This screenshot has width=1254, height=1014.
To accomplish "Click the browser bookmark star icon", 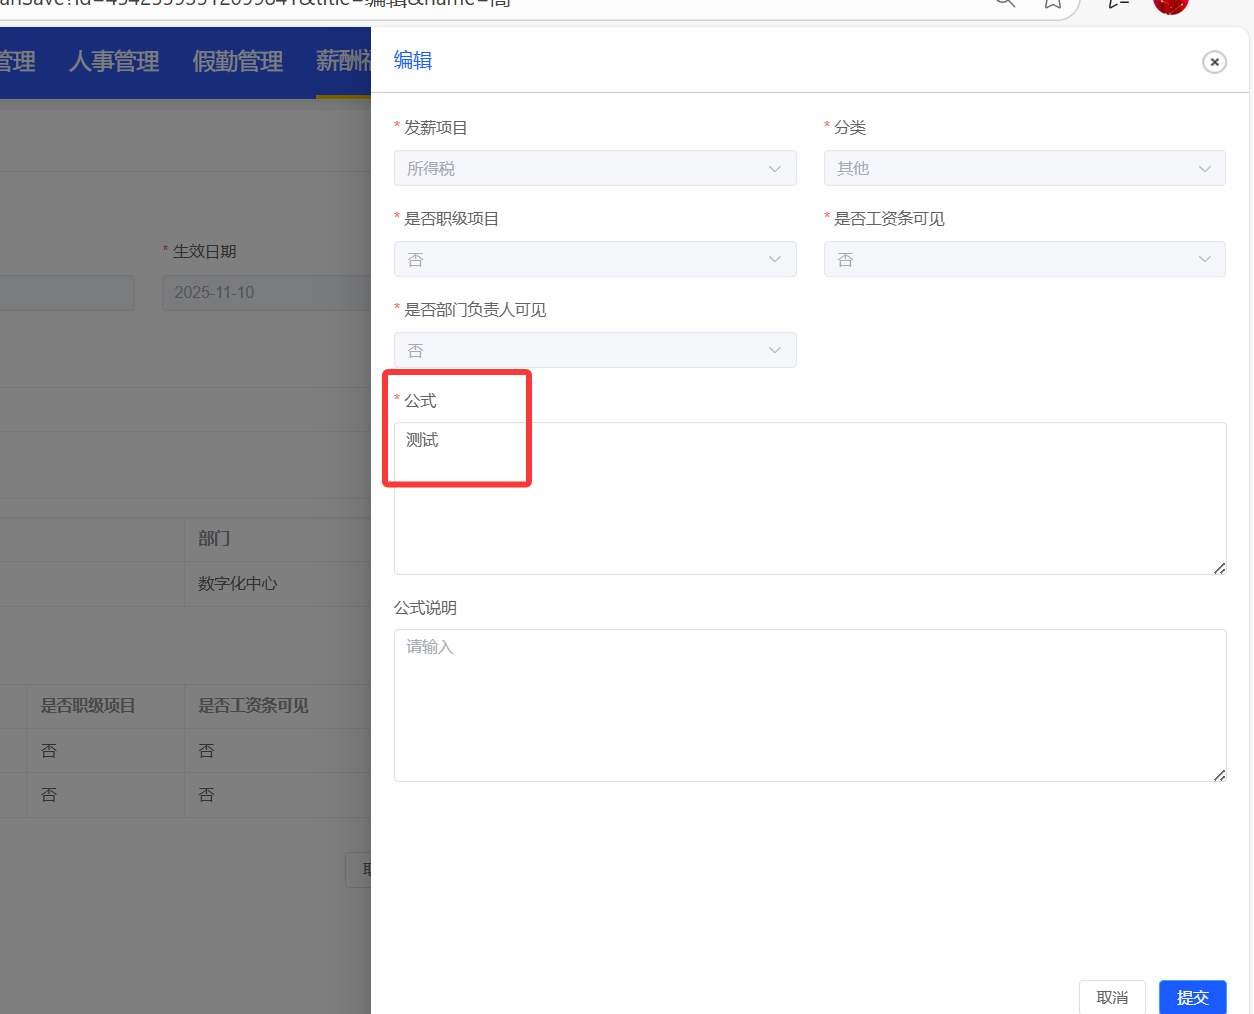I will 1053,3.
